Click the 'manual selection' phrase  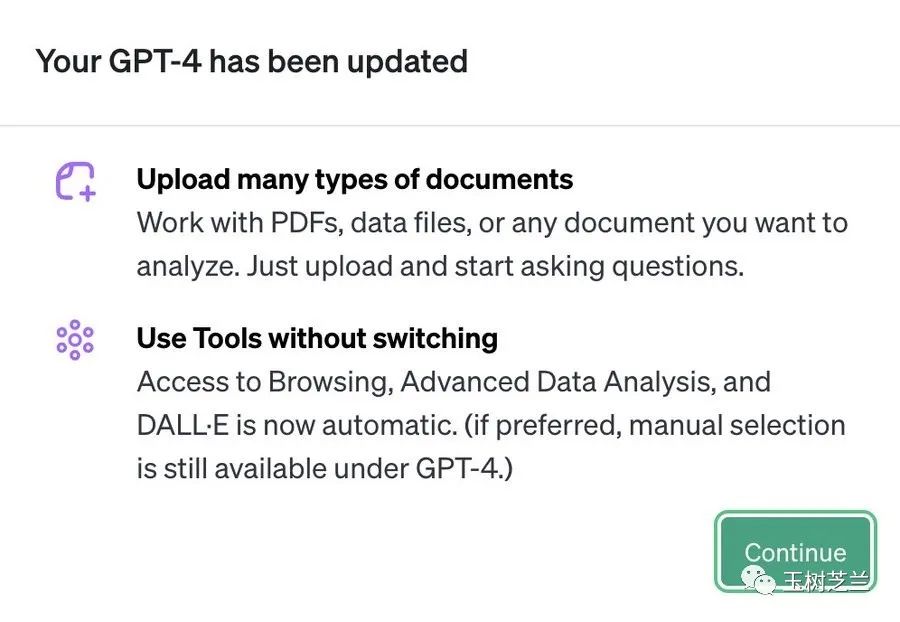coord(737,425)
